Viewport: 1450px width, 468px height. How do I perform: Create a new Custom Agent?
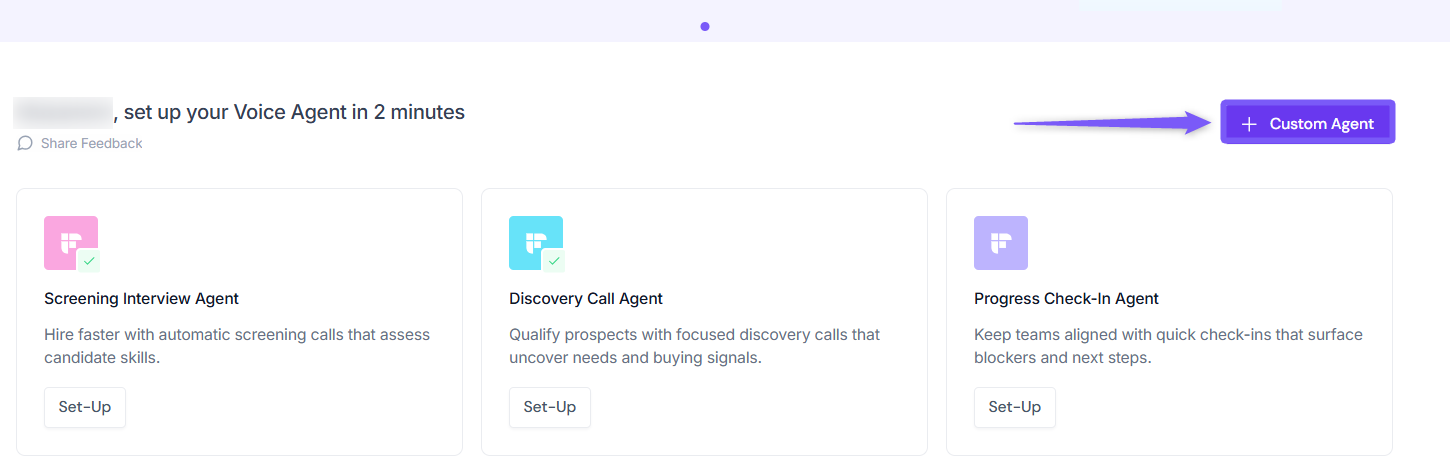(x=1307, y=124)
